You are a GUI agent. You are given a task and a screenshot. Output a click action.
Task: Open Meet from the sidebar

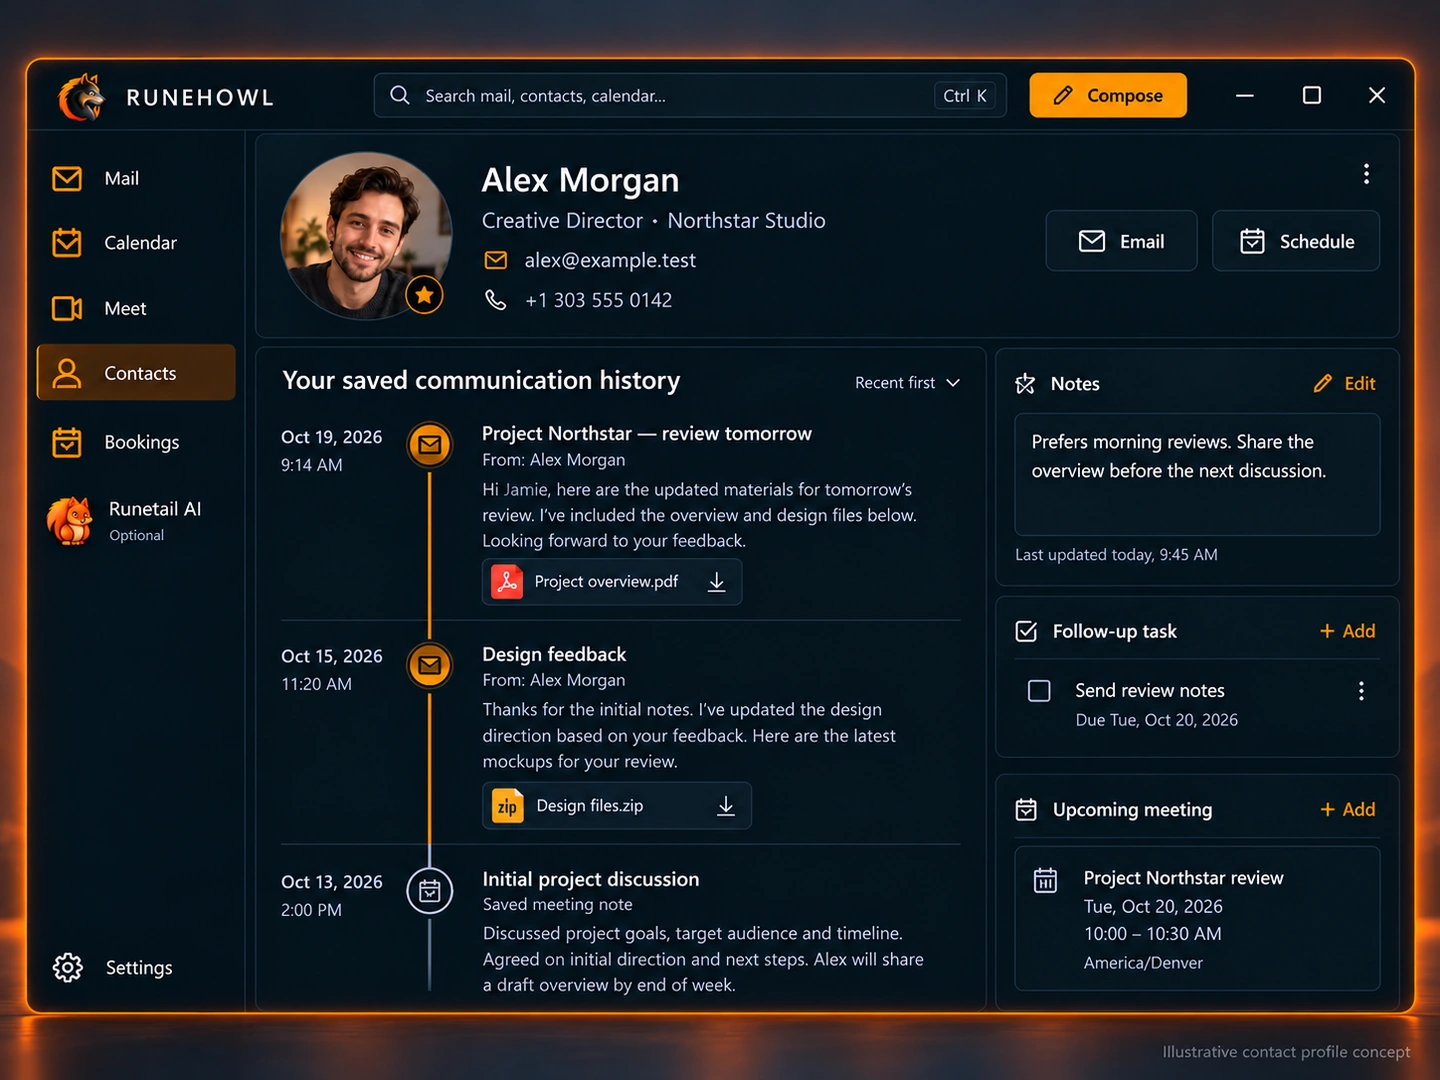pos(136,309)
